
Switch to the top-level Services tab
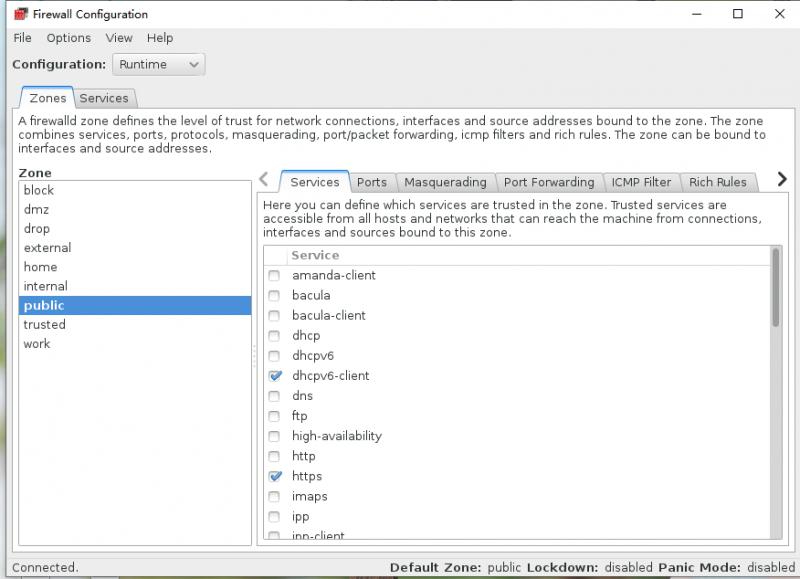click(x=104, y=98)
